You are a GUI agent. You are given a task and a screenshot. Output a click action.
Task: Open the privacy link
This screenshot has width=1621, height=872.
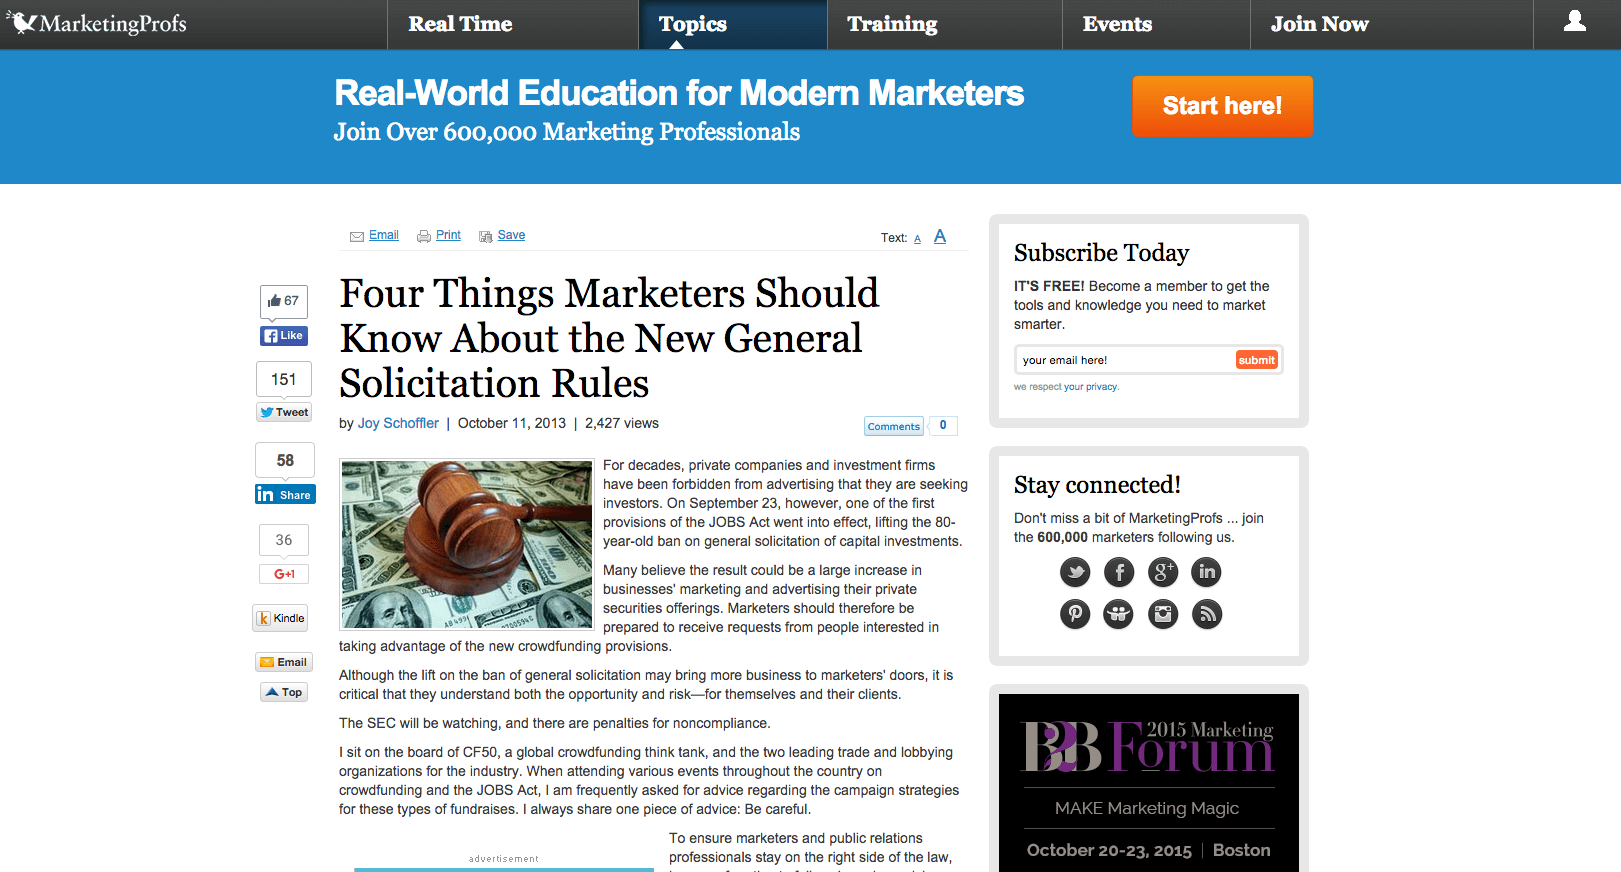point(1091,387)
